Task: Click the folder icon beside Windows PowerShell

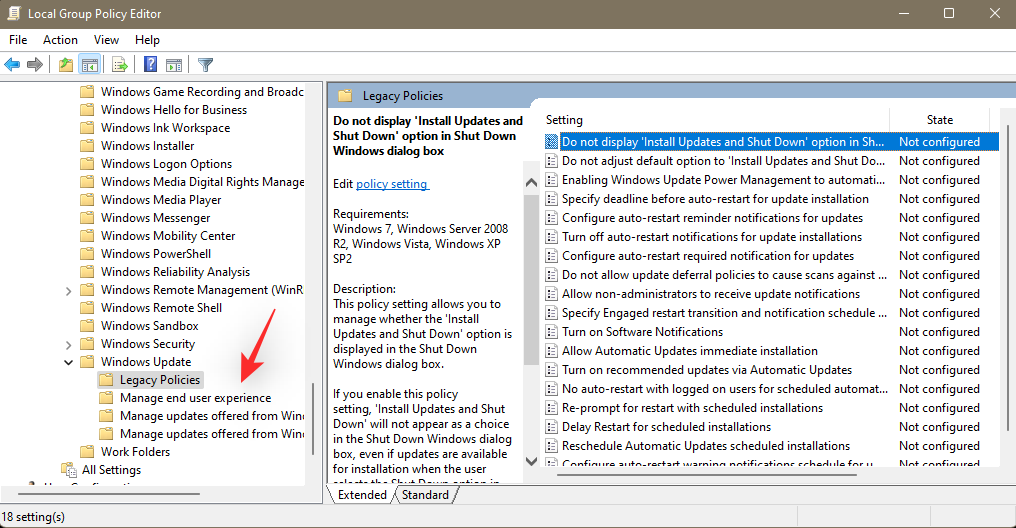Action: (x=87, y=254)
